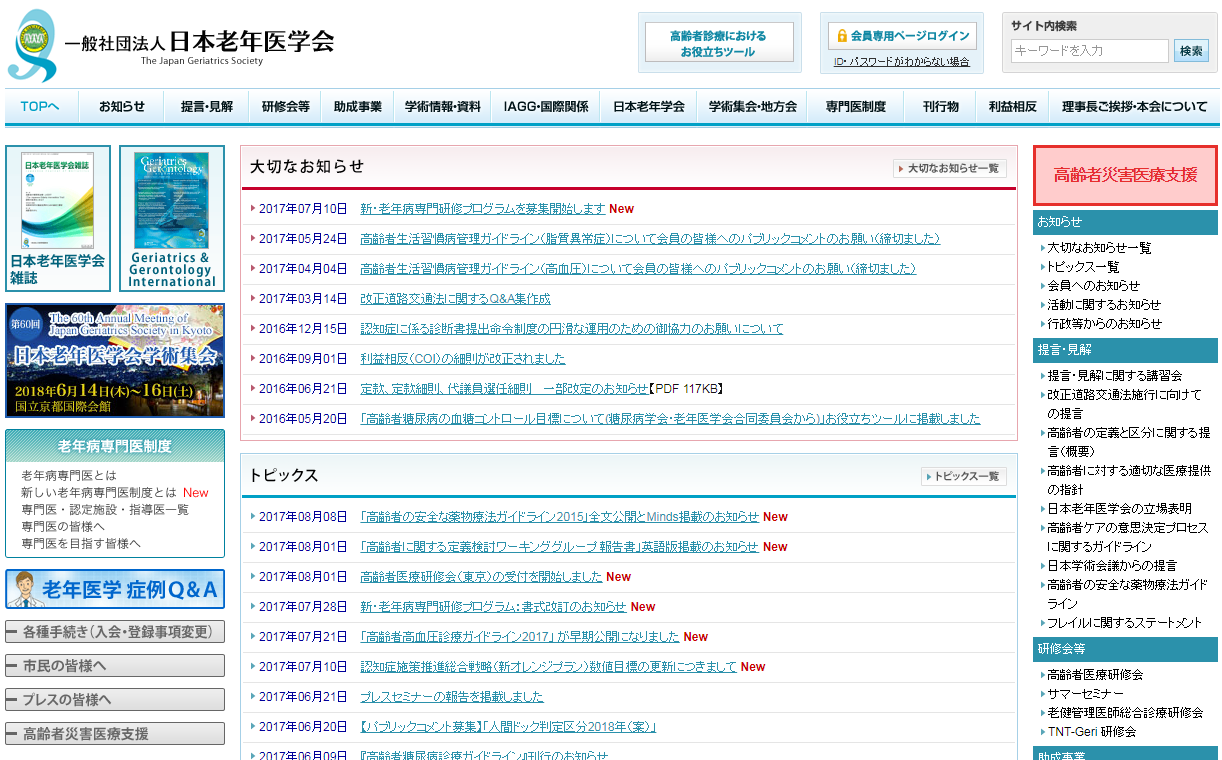Open the 会員専用ページログイン lock button
This screenshot has height=760, width=1222.
(x=902, y=36)
